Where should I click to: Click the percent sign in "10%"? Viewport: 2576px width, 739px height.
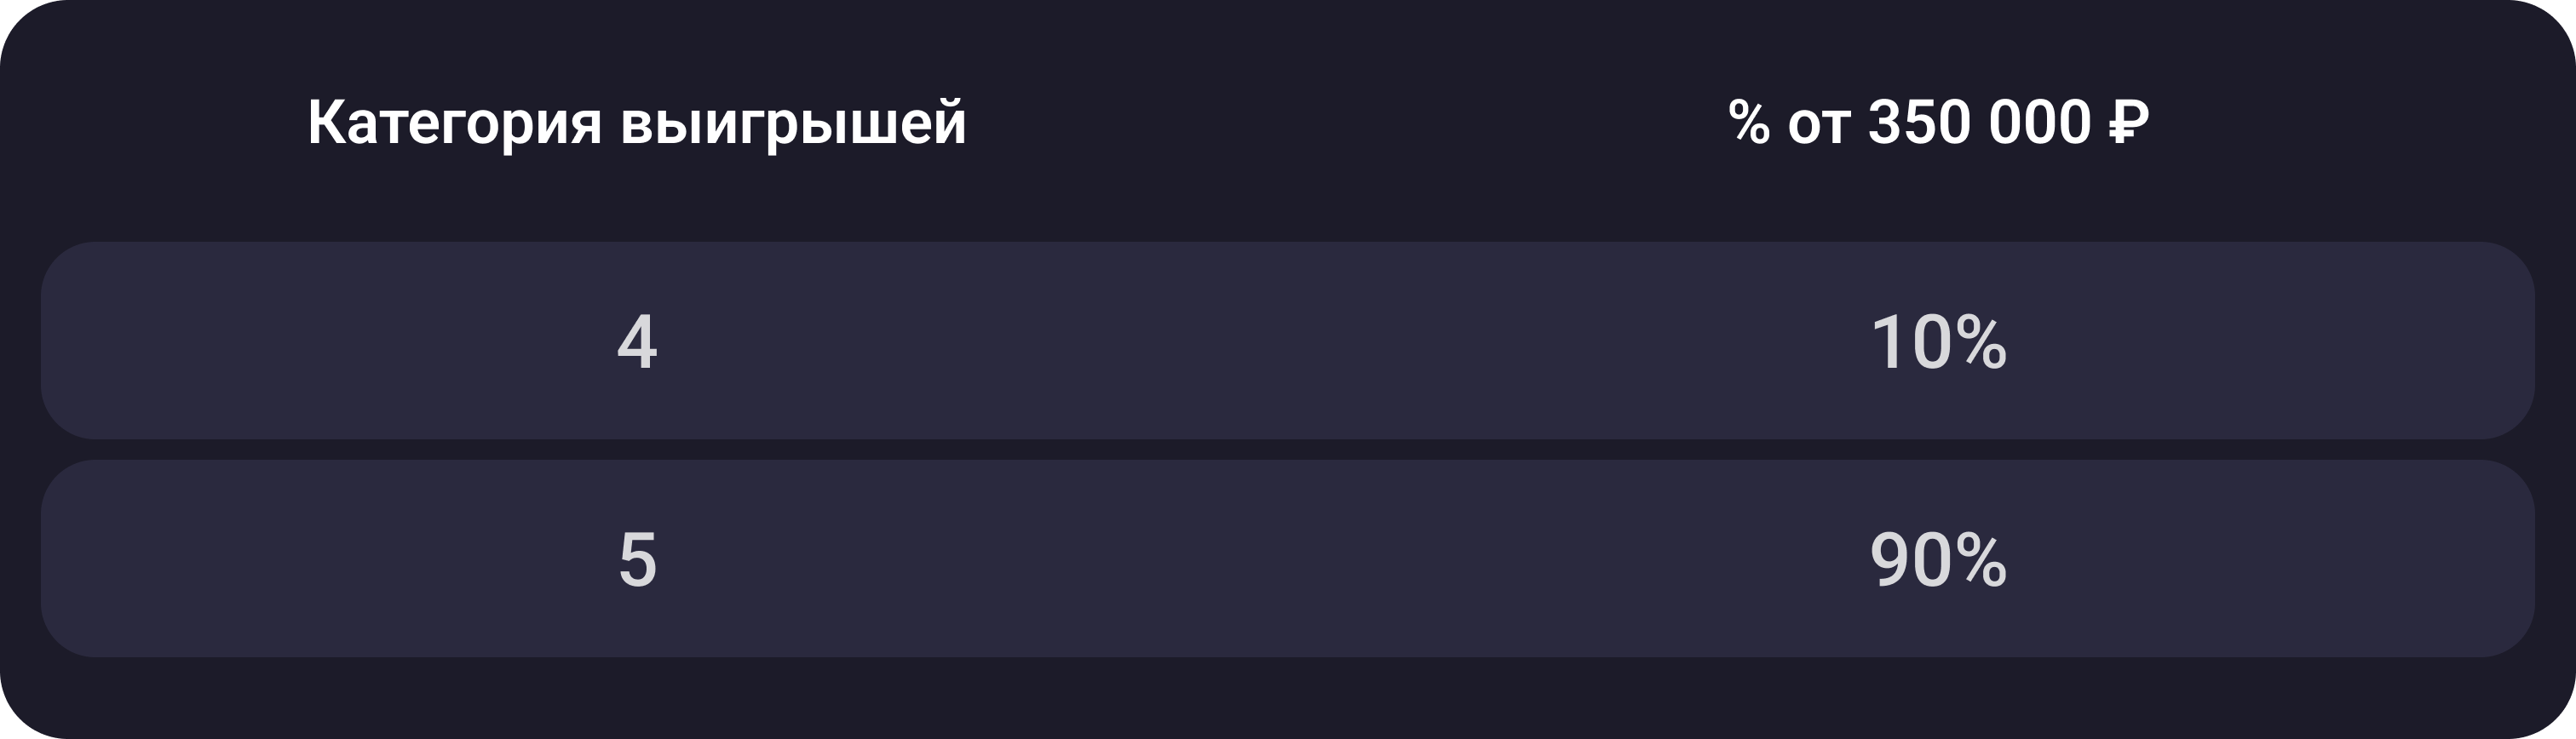[x=1981, y=342]
